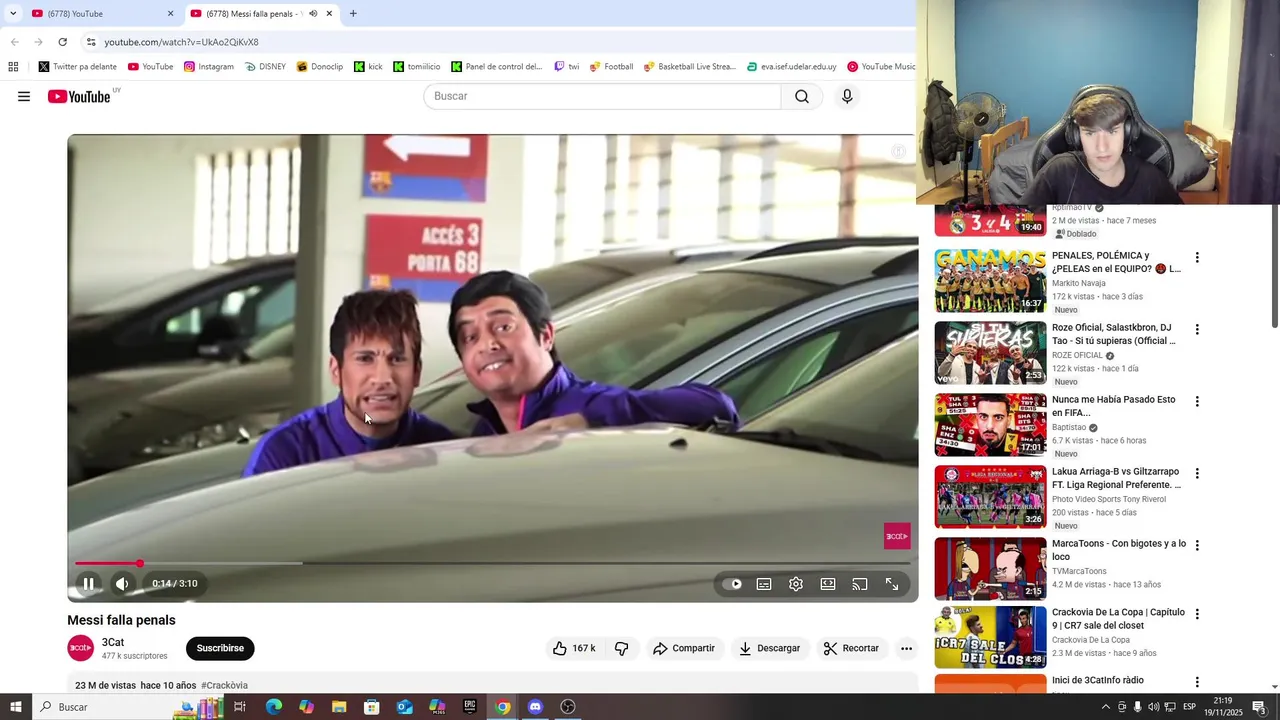Start voice search with the microphone icon
This screenshot has height=720, width=1280.
coord(847,96)
